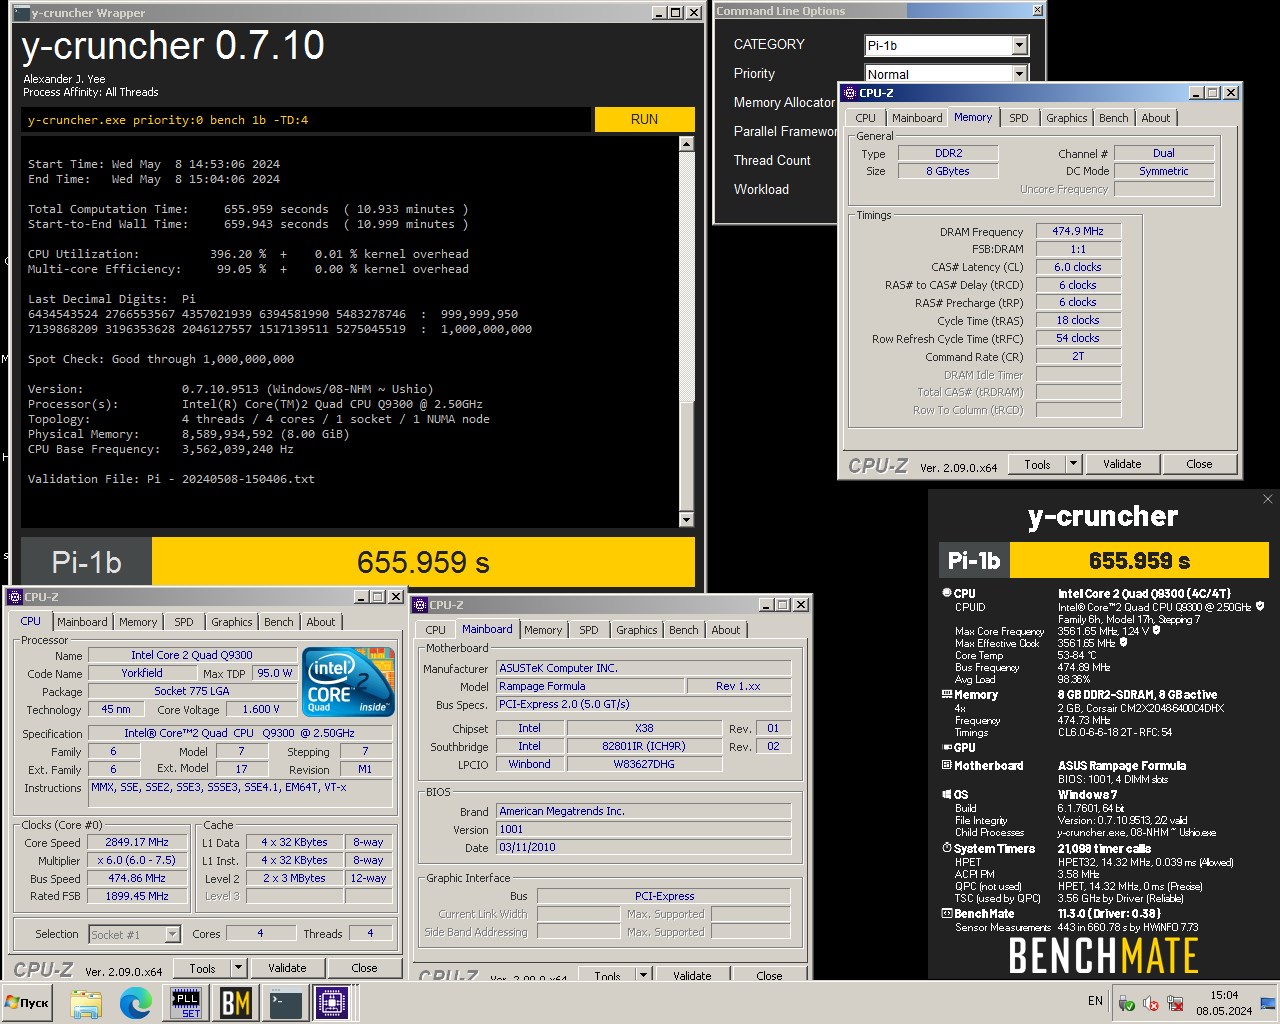
Task: Click title icon of CPU-Z Memory window
Action: 850,92
